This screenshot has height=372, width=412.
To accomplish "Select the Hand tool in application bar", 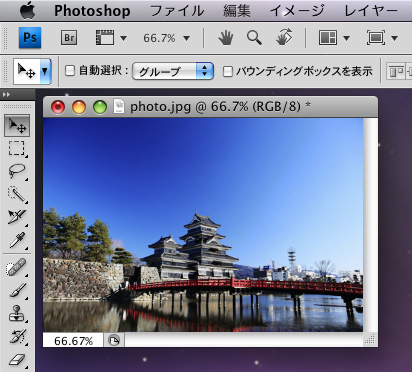I will click(x=226, y=38).
